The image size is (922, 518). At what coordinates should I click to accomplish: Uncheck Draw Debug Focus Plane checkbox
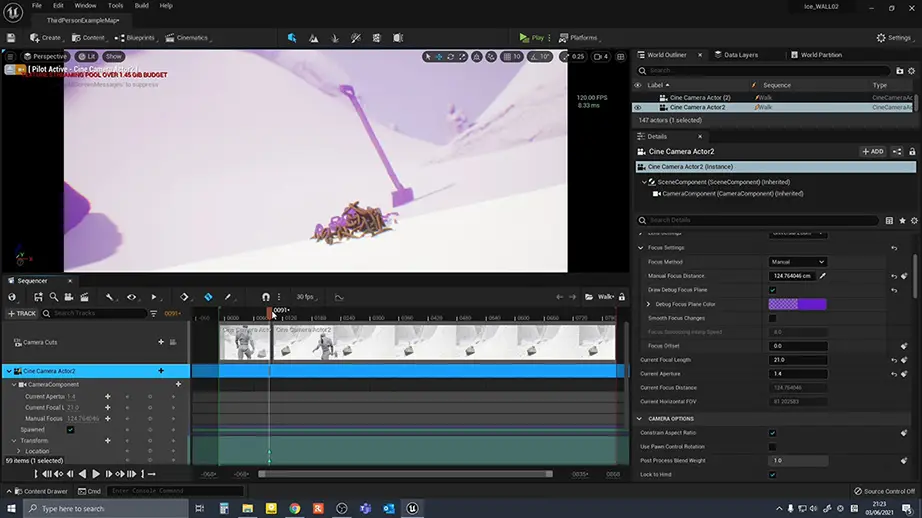(x=772, y=290)
